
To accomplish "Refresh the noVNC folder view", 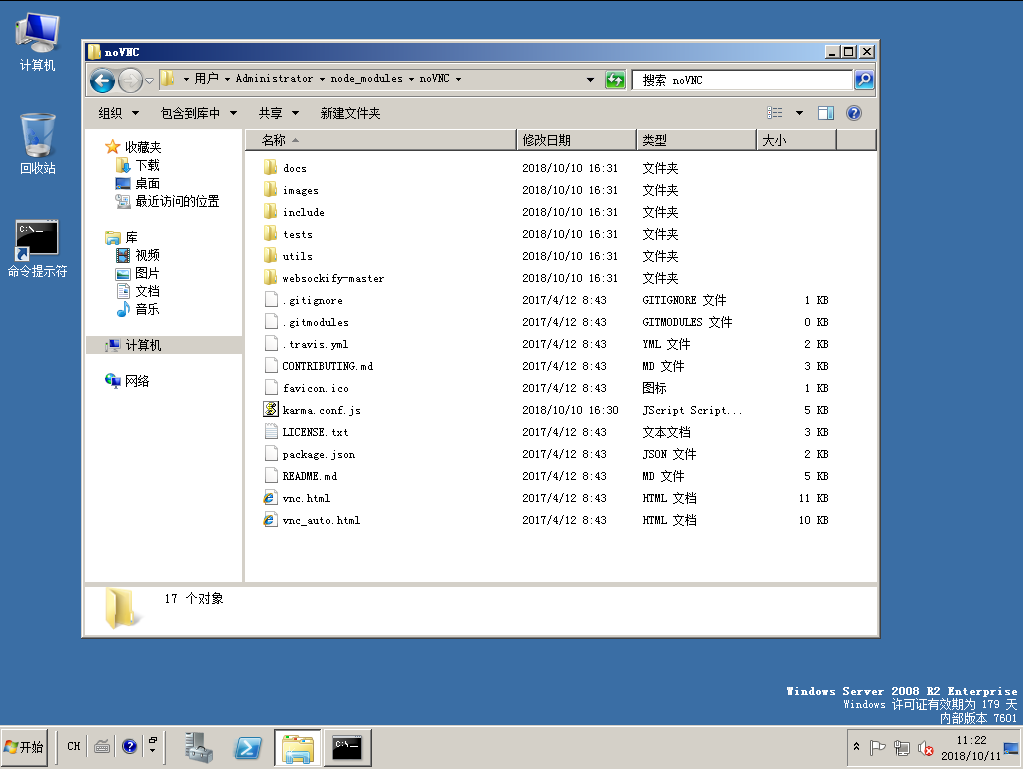I will coord(615,80).
